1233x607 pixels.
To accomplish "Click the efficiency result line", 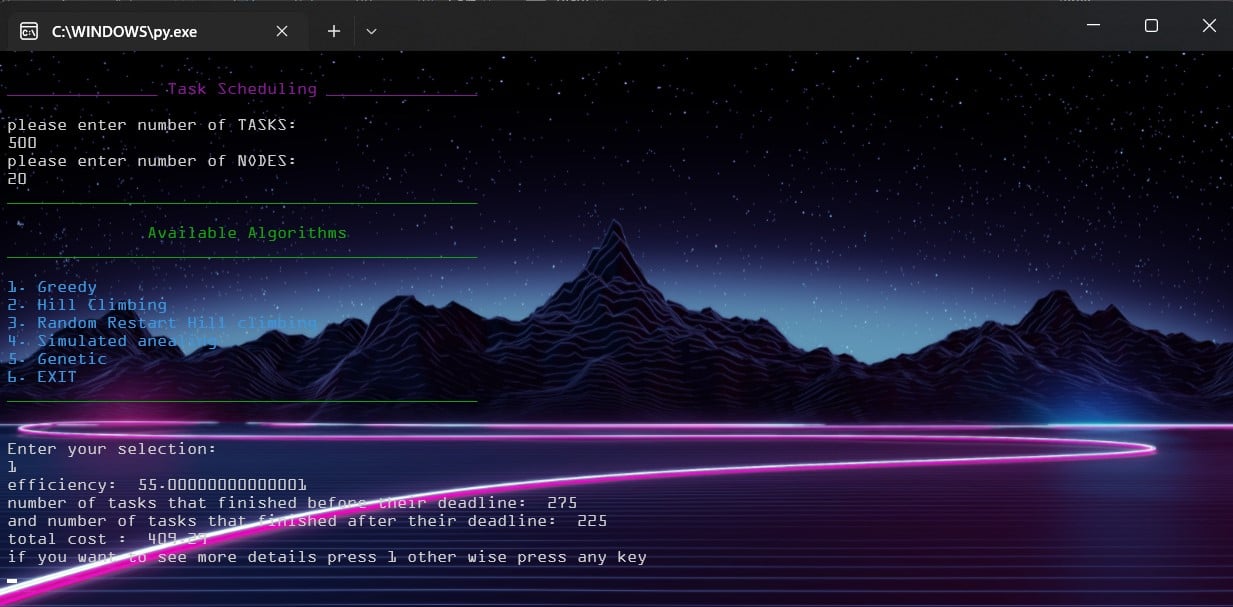I will [157, 485].
